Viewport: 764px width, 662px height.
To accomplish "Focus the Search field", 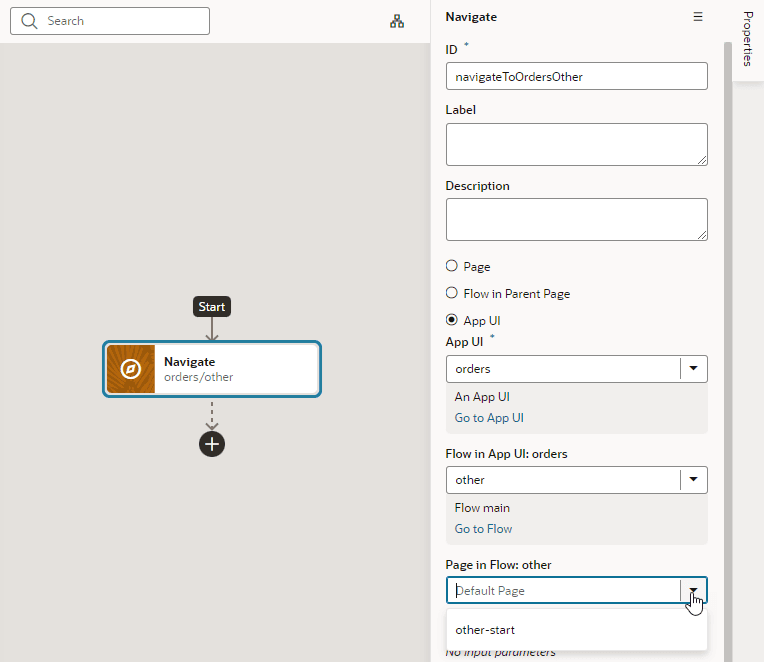I will click(x=110, y=21).
